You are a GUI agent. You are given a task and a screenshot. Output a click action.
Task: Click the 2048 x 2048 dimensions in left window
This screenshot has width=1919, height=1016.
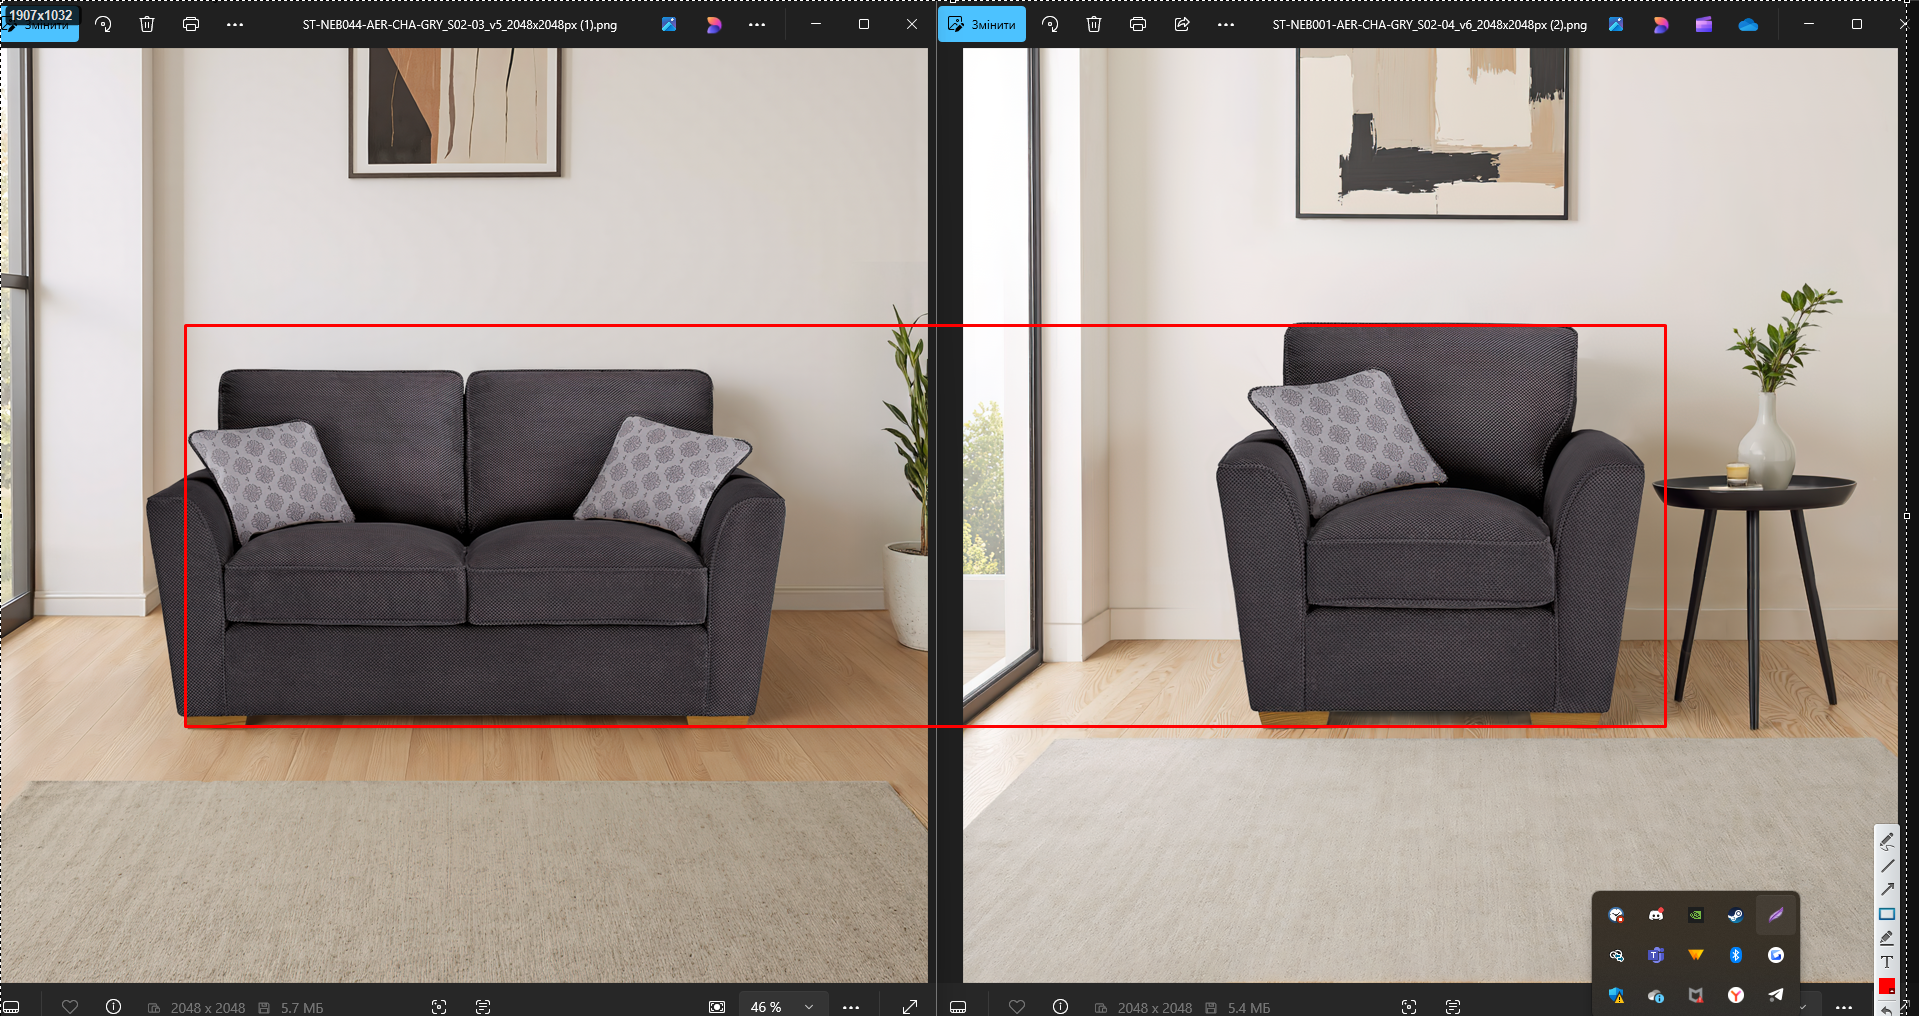click(x=208, y=1008)
